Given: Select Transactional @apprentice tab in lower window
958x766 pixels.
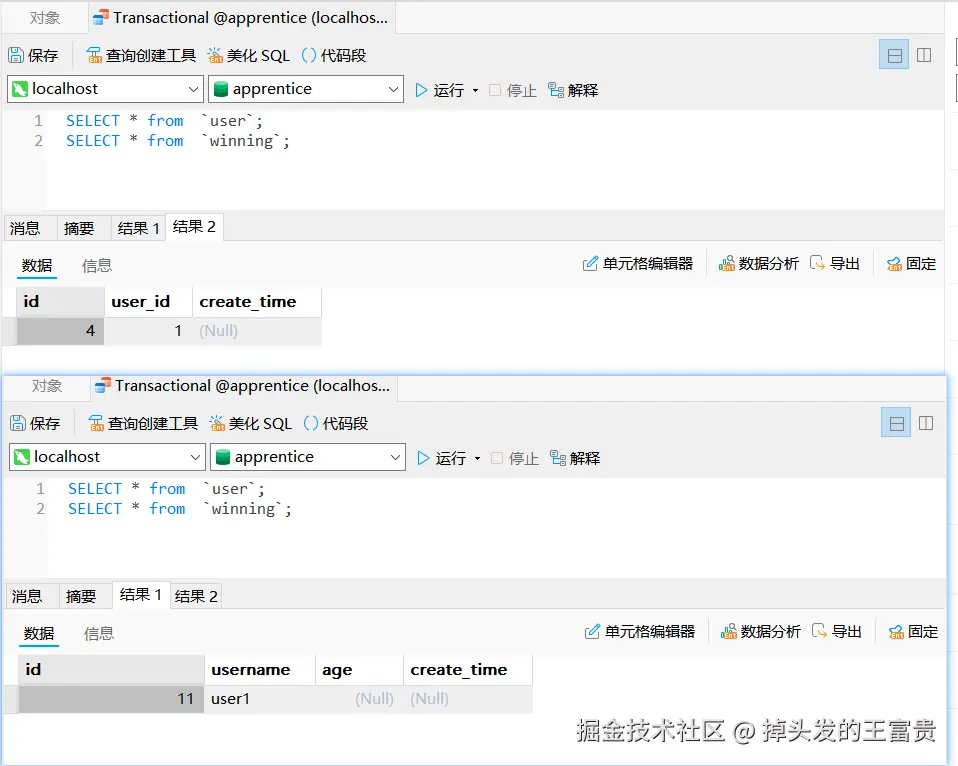Looking at the screenshot, I should click(x=244, y=386).
